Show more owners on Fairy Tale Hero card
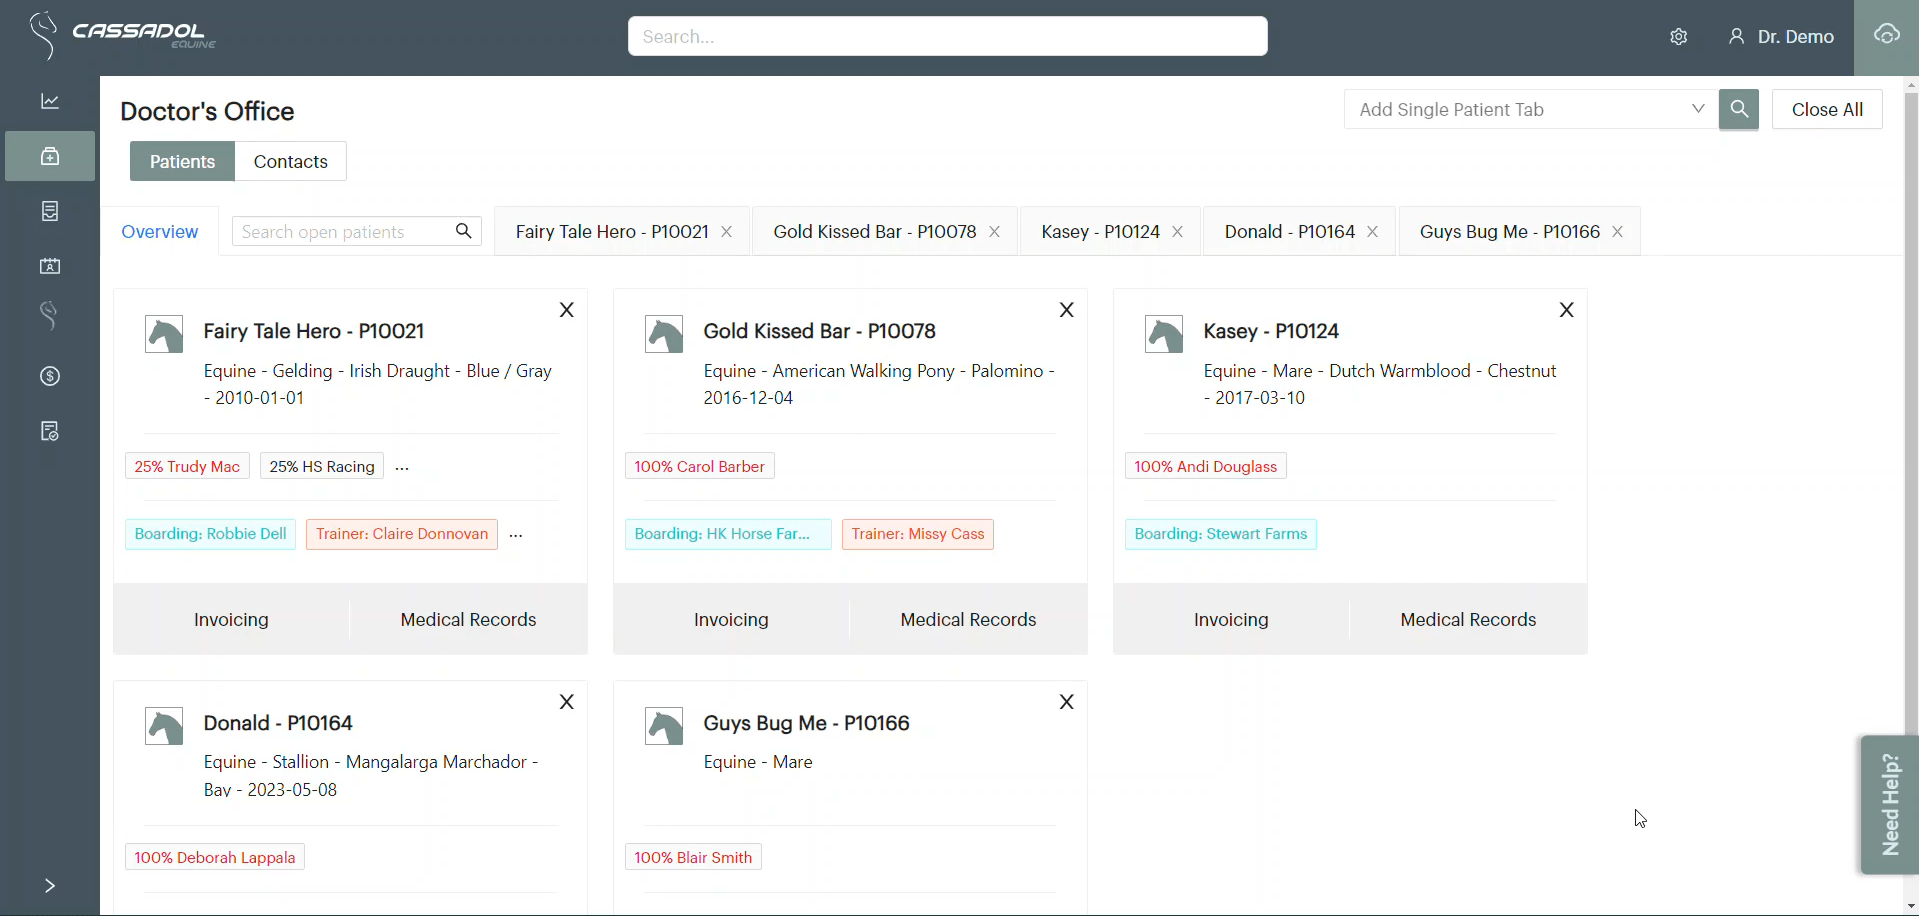The height and width of the screenshot is (916, 1919). 402,467
